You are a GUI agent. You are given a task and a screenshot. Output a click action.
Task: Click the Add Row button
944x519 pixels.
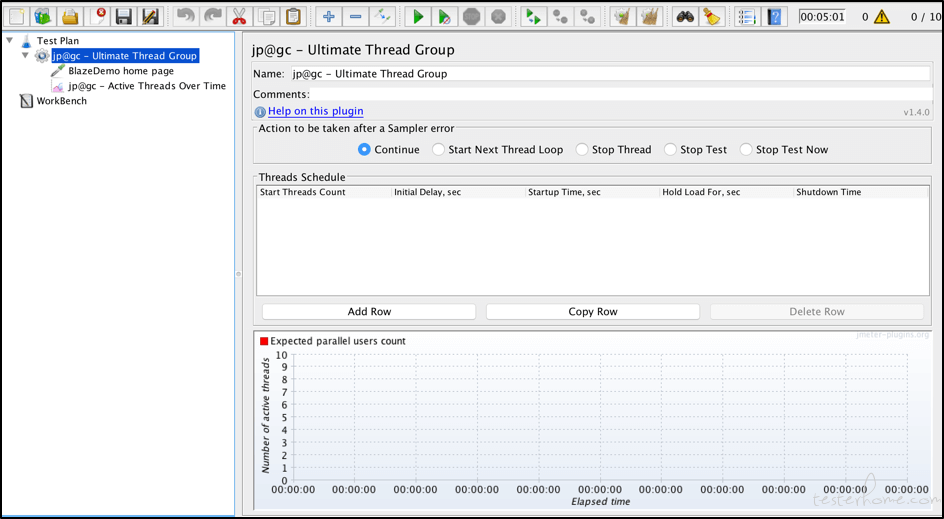click(369, 312)
